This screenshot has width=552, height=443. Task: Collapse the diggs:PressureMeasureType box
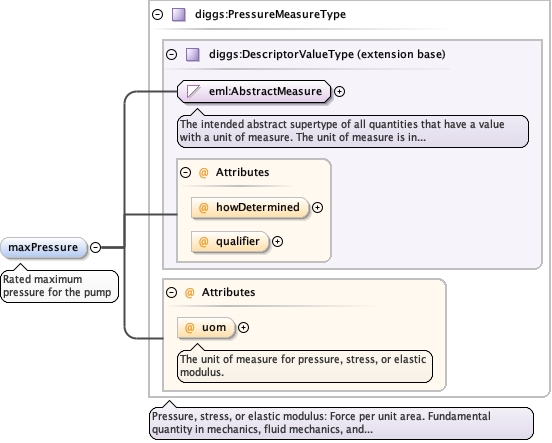coord(157,14)
